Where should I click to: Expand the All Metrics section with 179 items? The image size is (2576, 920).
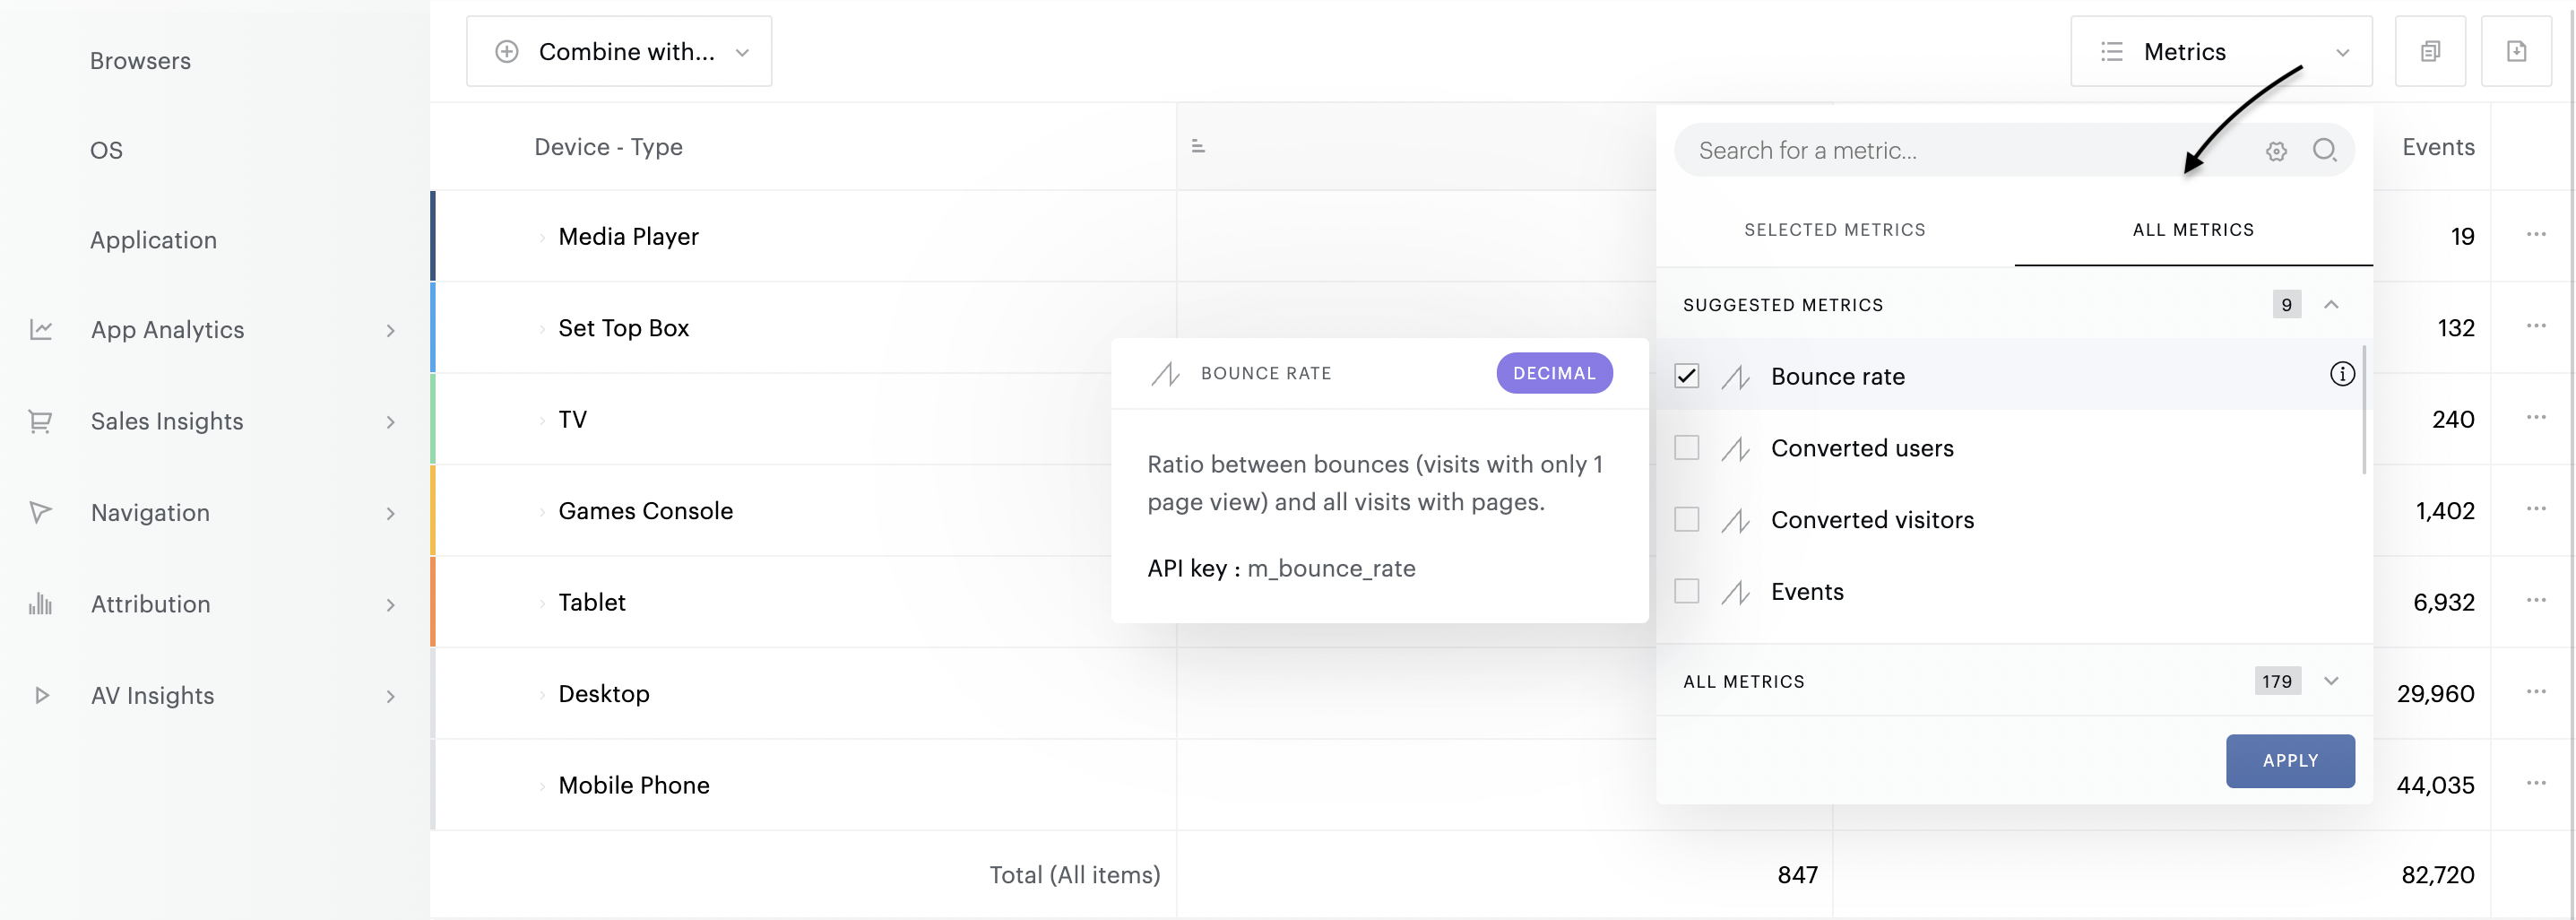(x=2330, y=681)
